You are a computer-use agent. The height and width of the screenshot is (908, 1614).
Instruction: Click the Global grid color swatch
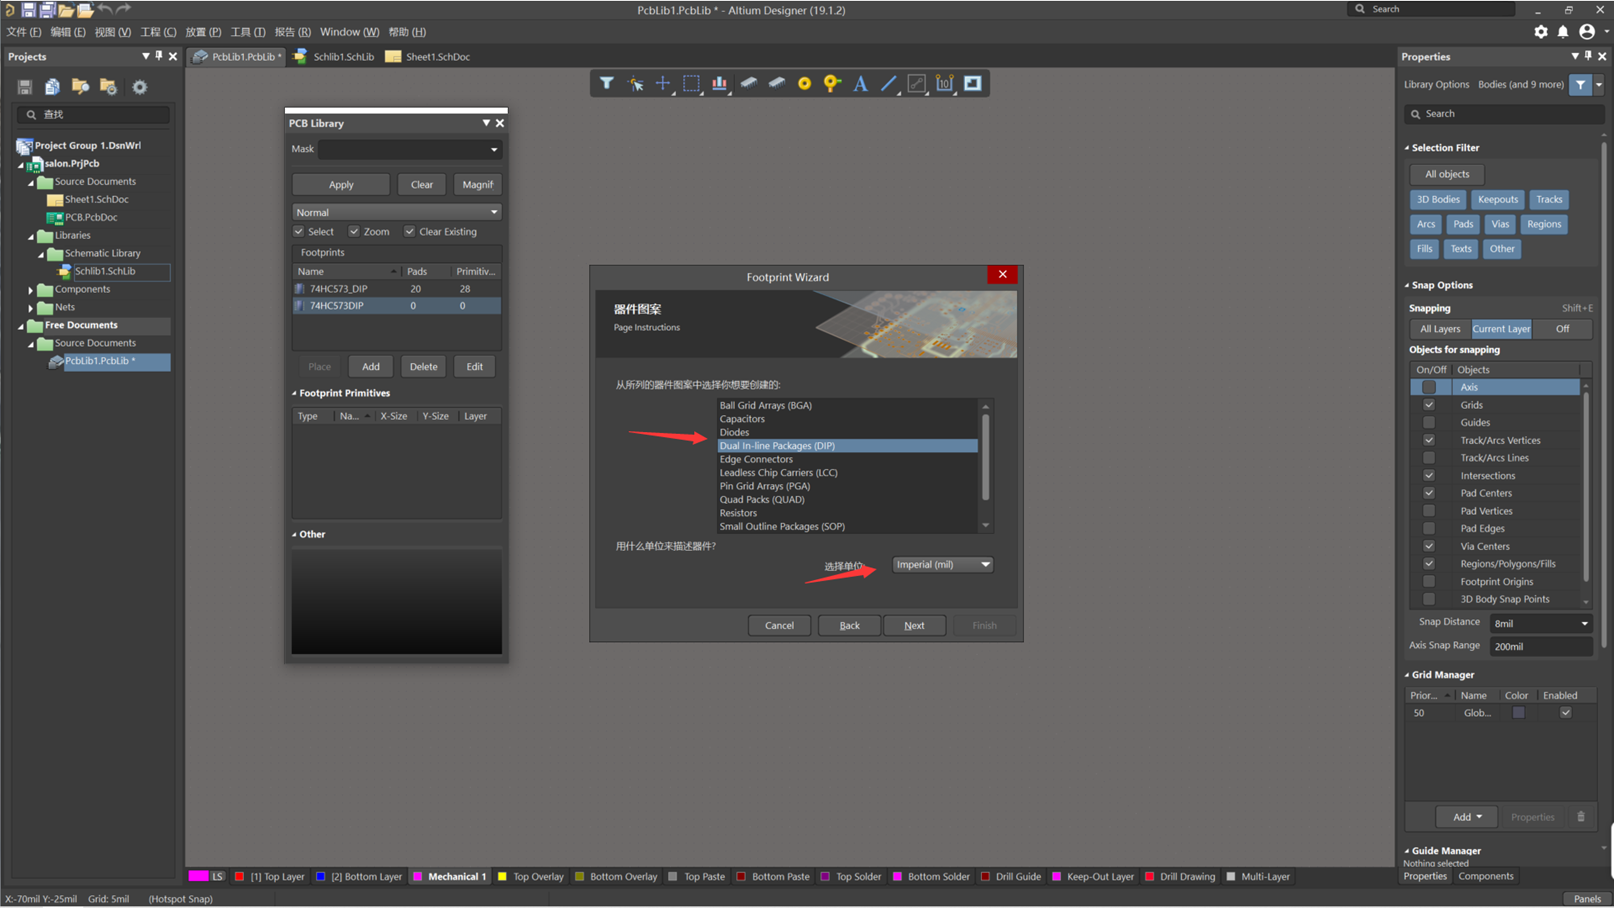(x=1518, y=713)
